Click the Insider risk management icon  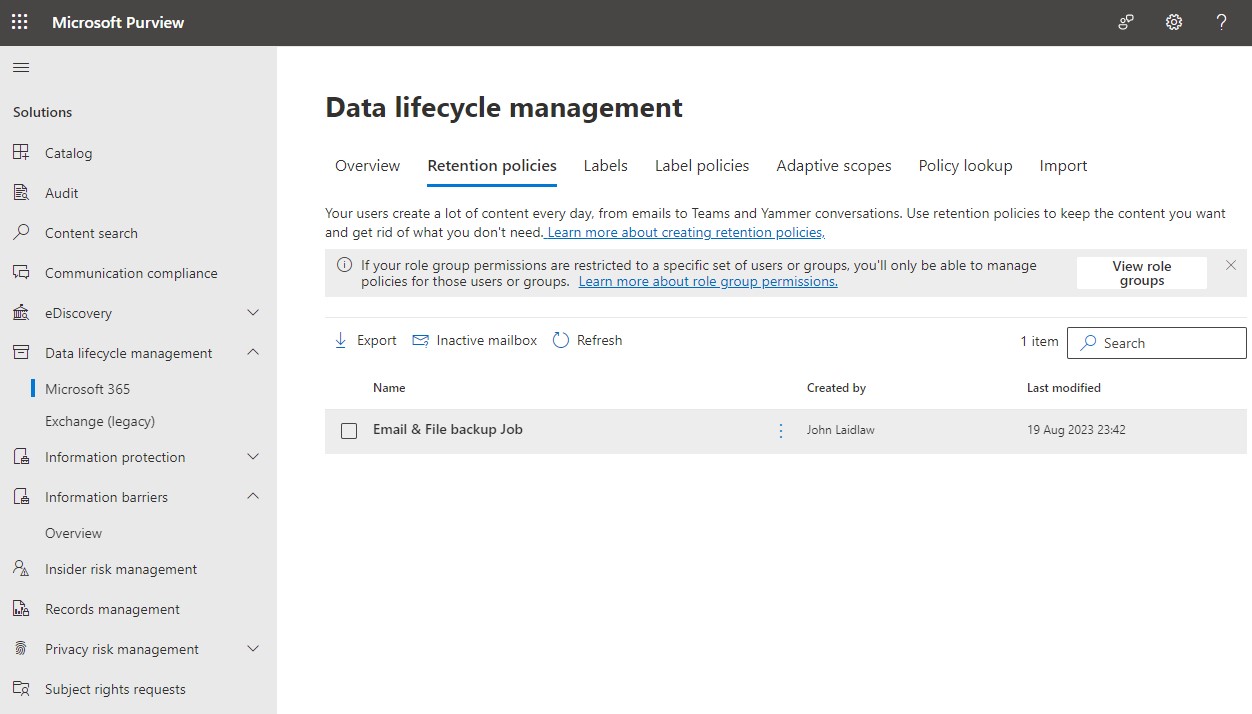(21, 568)
